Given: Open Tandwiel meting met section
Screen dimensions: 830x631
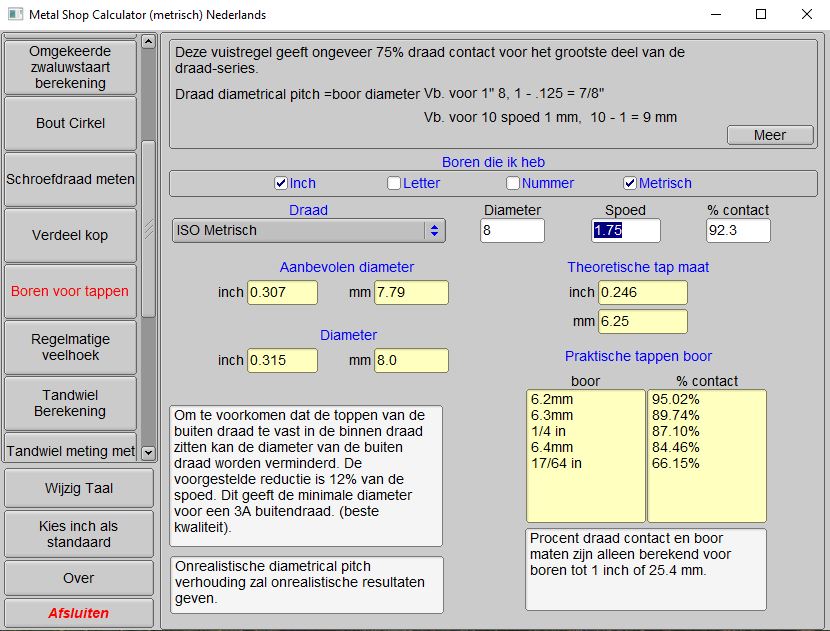Looking at the screenshot, I should 70,448.
